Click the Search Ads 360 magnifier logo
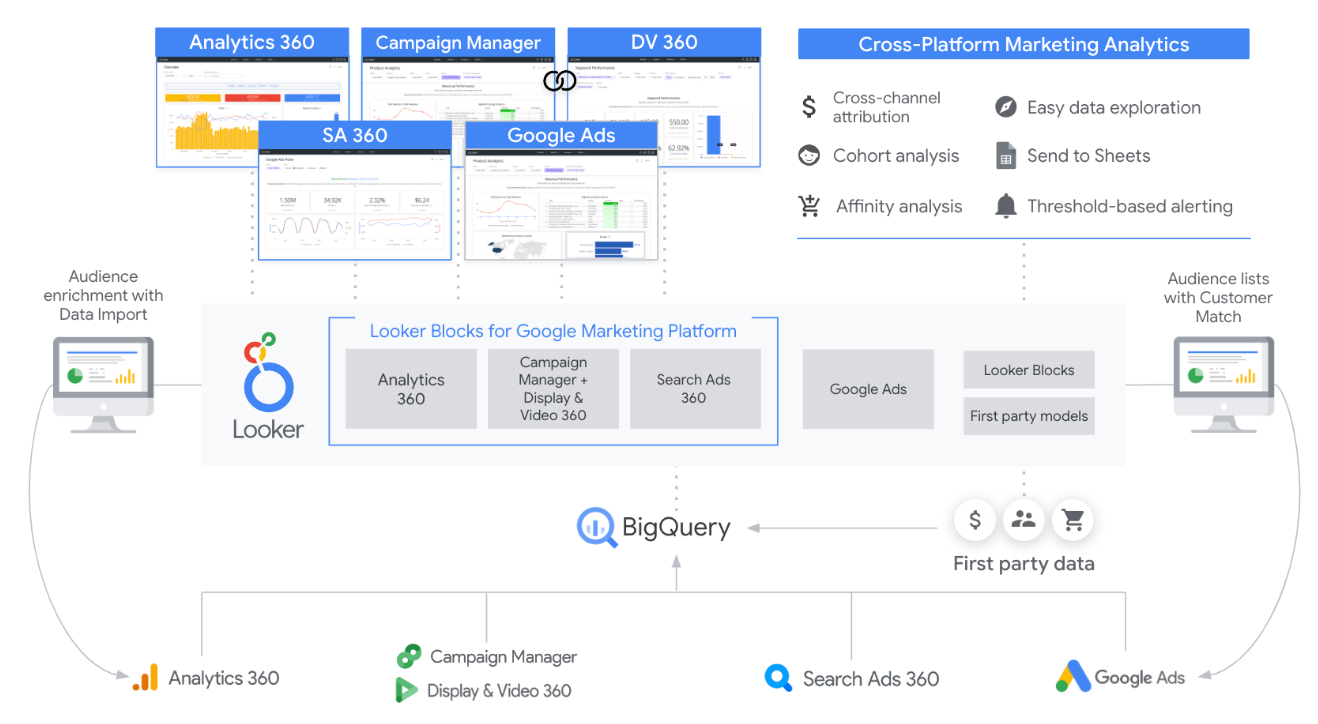1318x724 pixels. (778, 678)
